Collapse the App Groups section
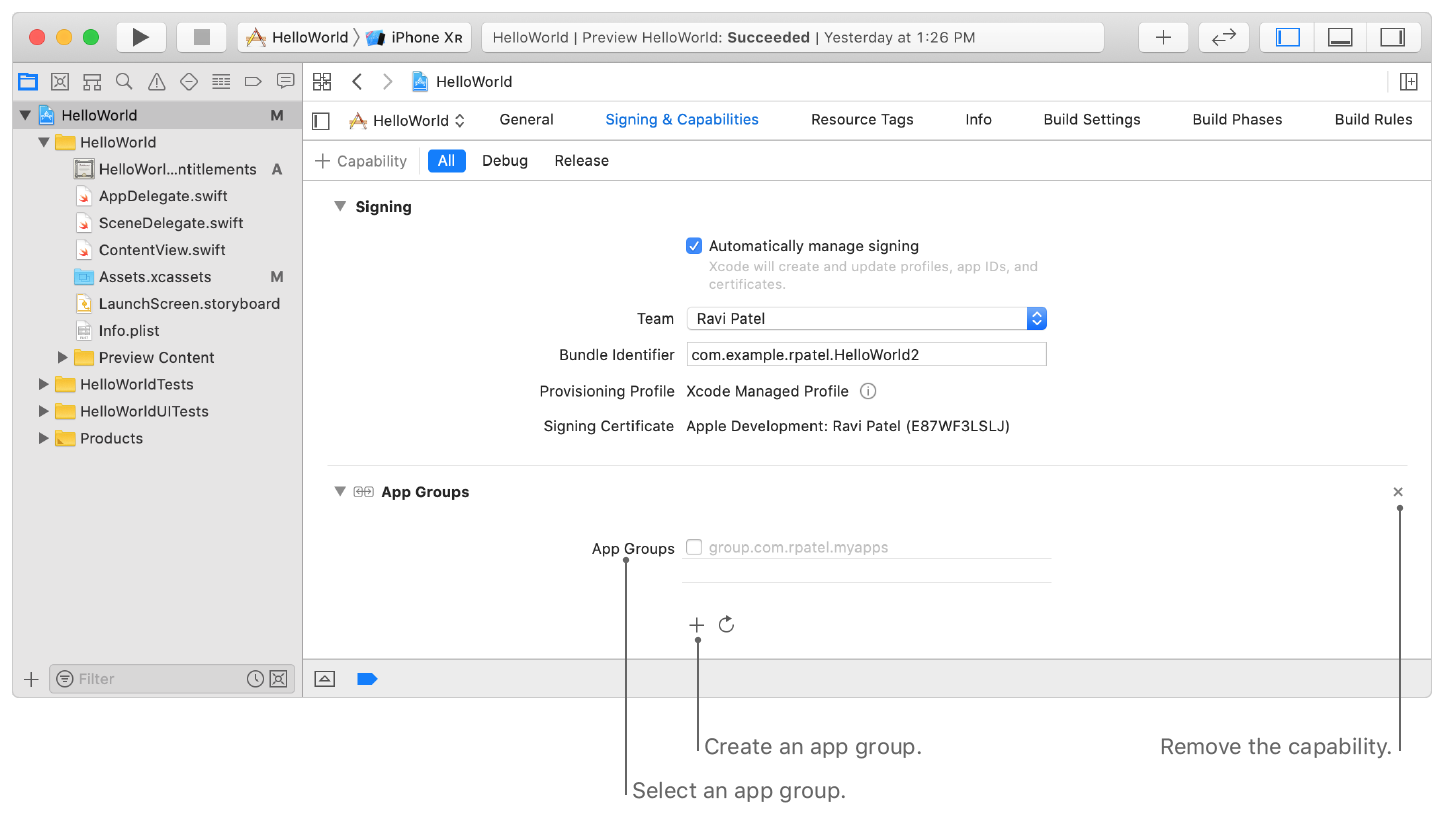Viewport: 1444px width, 815px height. (340, 492)
